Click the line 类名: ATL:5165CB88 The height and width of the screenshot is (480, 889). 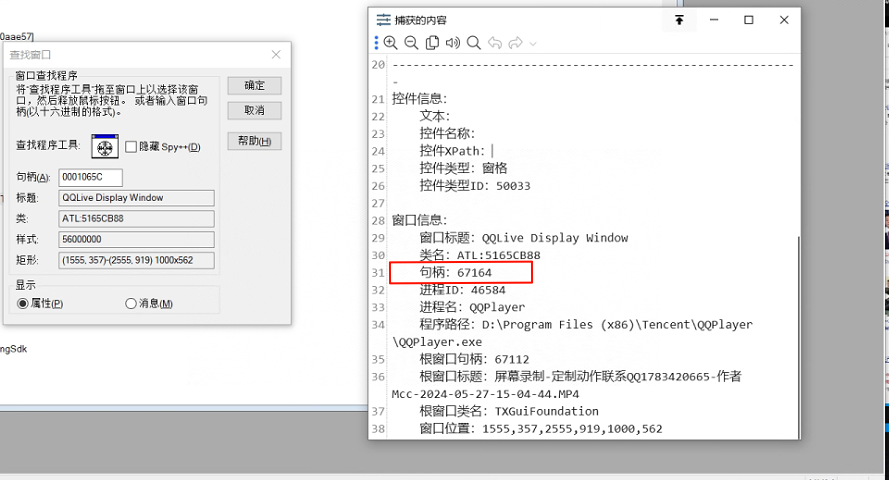click(x=480, y=256)
